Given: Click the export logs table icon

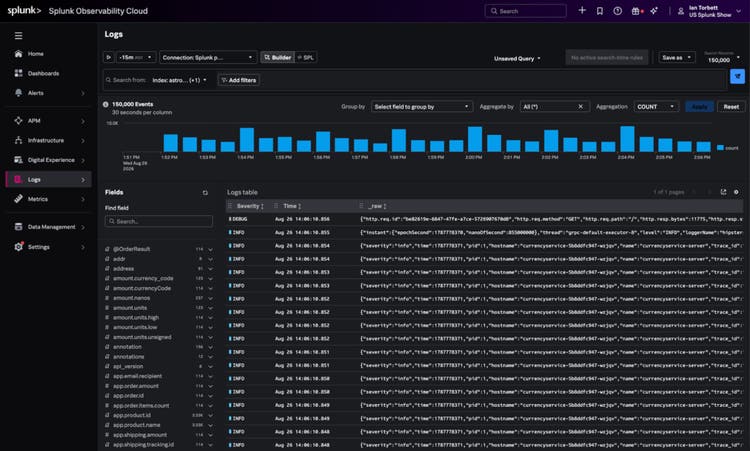Looking at the screenshot, I should [x=723, y=192].
